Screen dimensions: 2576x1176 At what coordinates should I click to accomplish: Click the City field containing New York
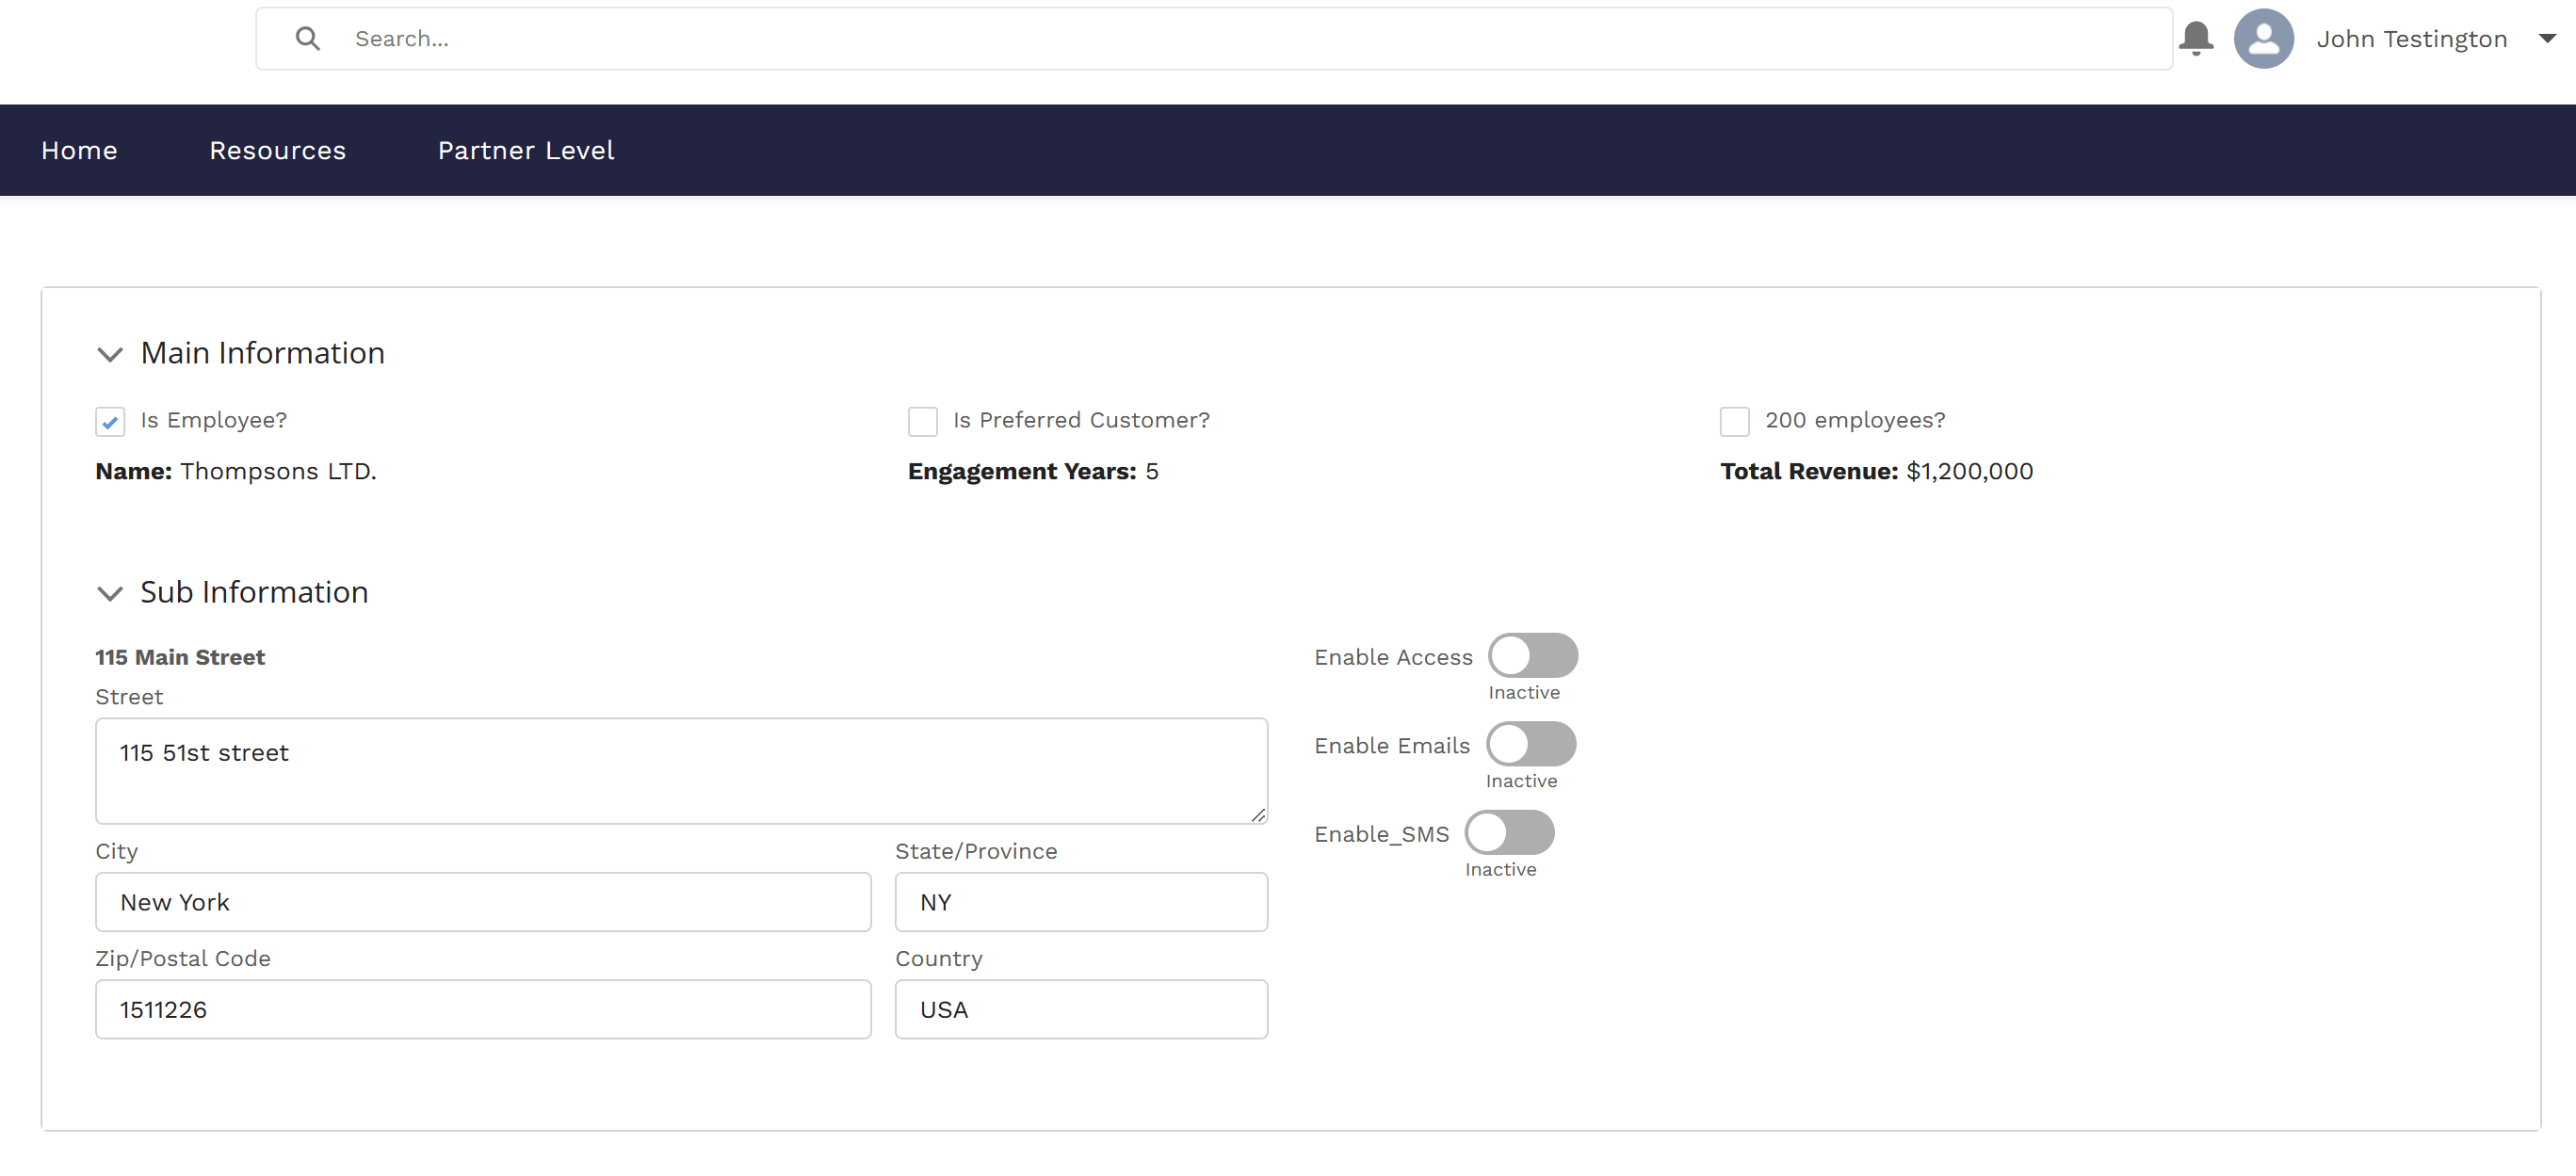[483, 901]
